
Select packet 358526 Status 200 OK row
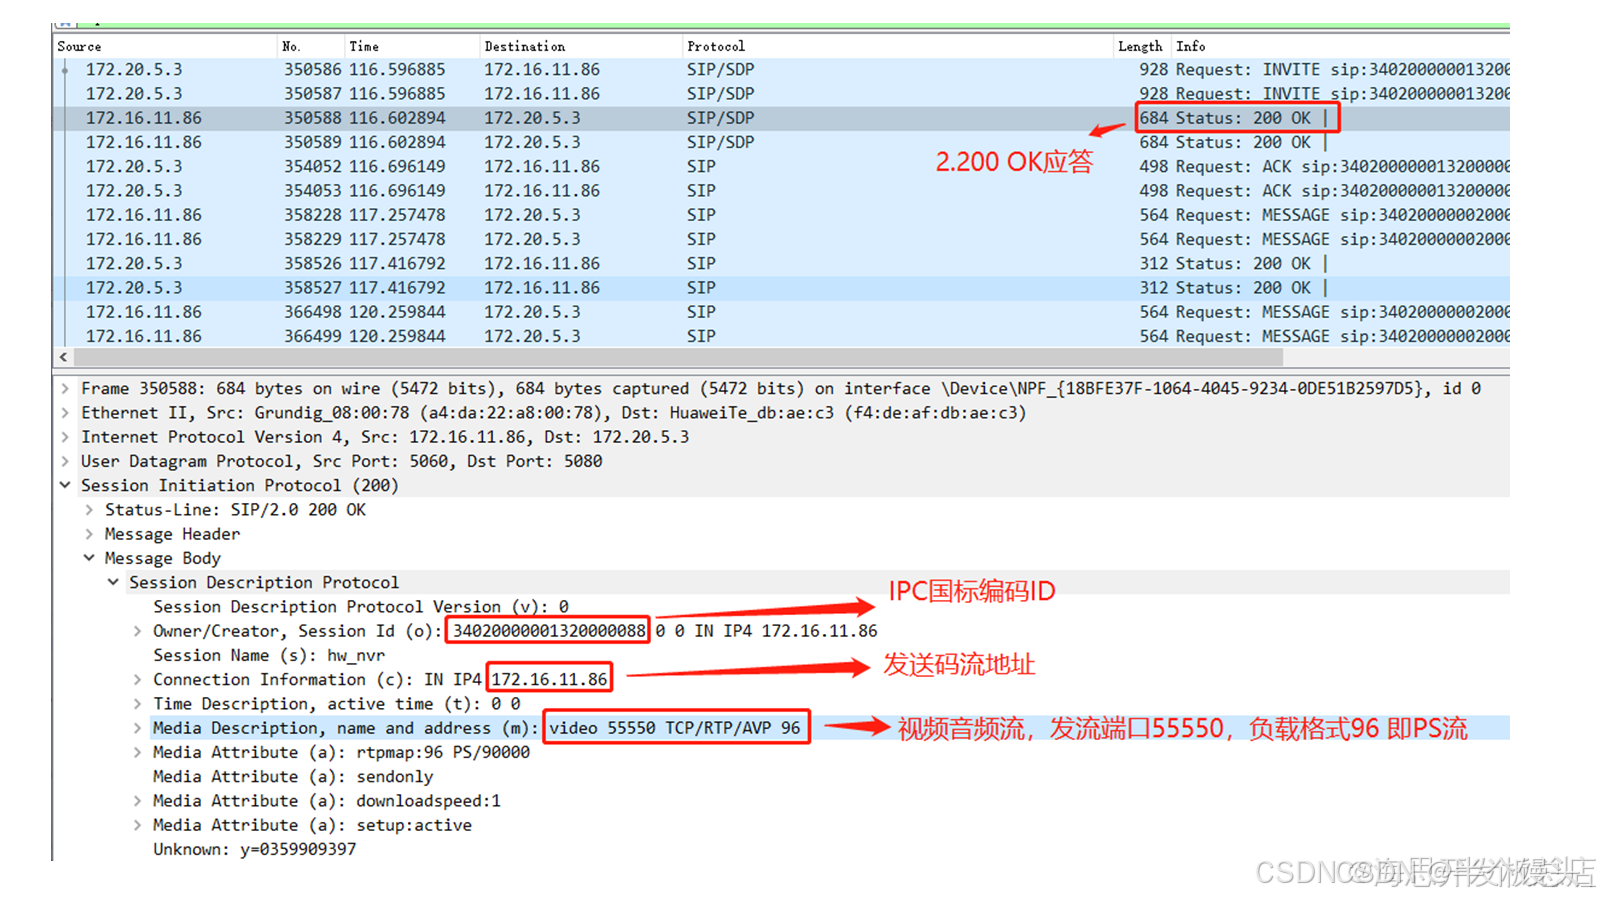tap(781, 263)
